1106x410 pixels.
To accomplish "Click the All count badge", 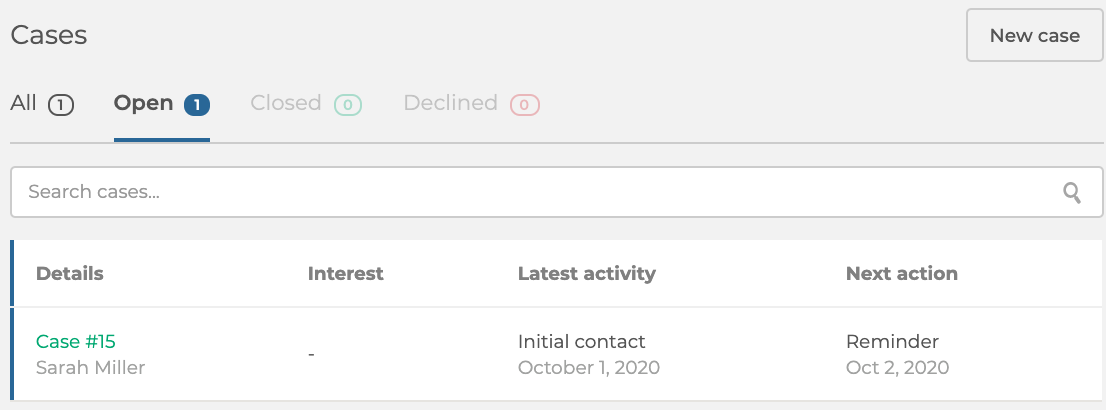I will pyautogui.click(x=61, y=105).
